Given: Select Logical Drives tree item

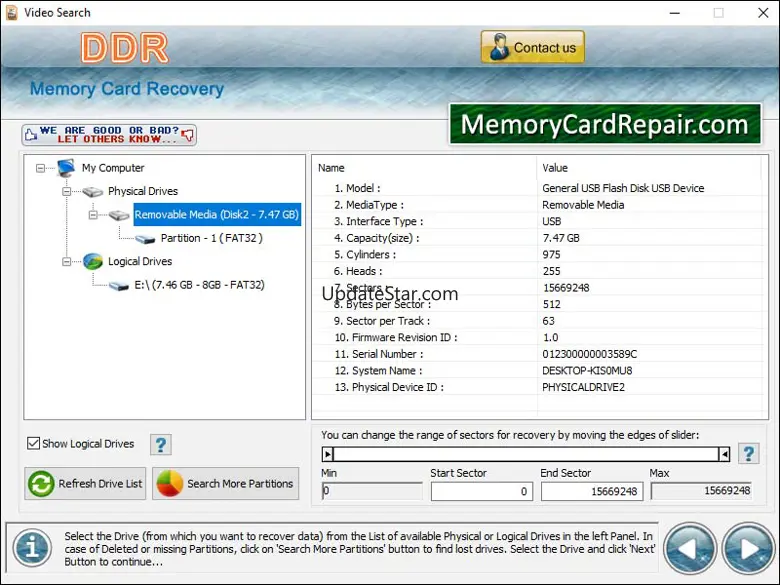Looking at the screenshot, I should tap(140, 262).
